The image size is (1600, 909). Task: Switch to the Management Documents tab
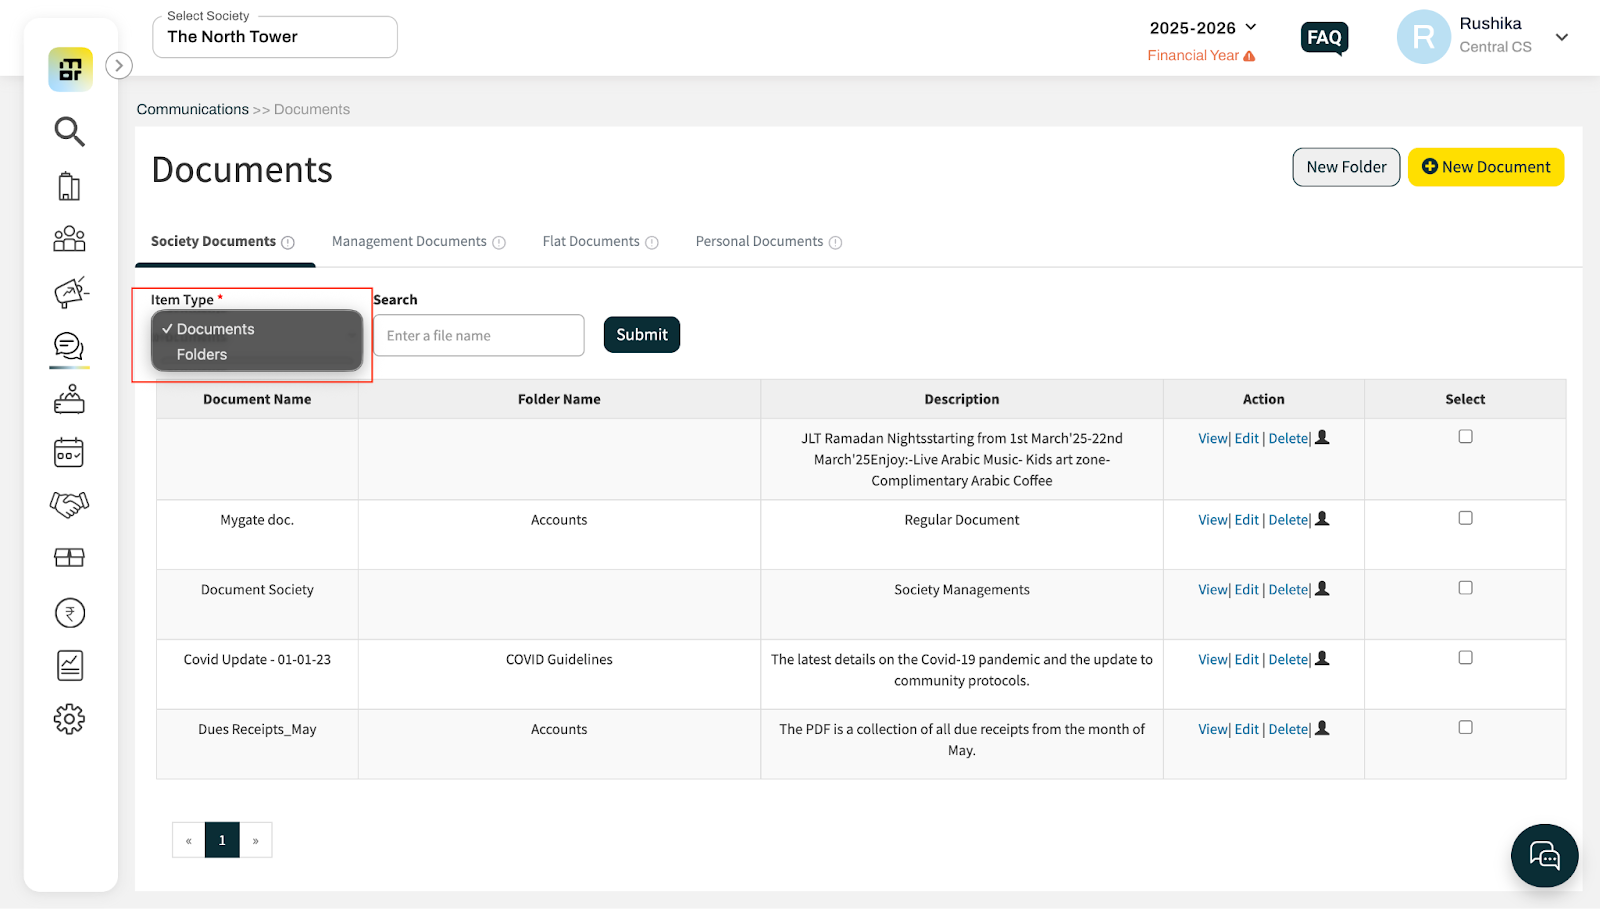click(409, 242)
